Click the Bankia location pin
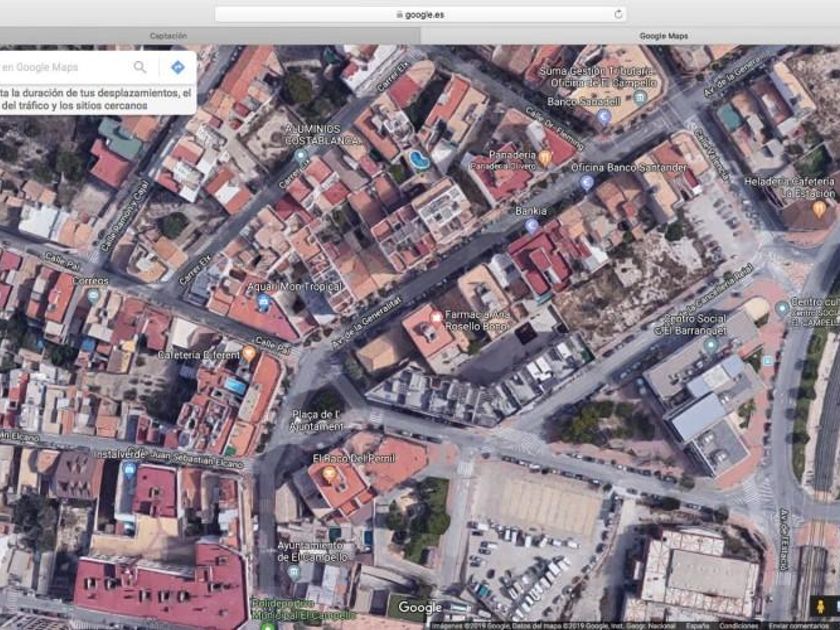 point(532,227)
